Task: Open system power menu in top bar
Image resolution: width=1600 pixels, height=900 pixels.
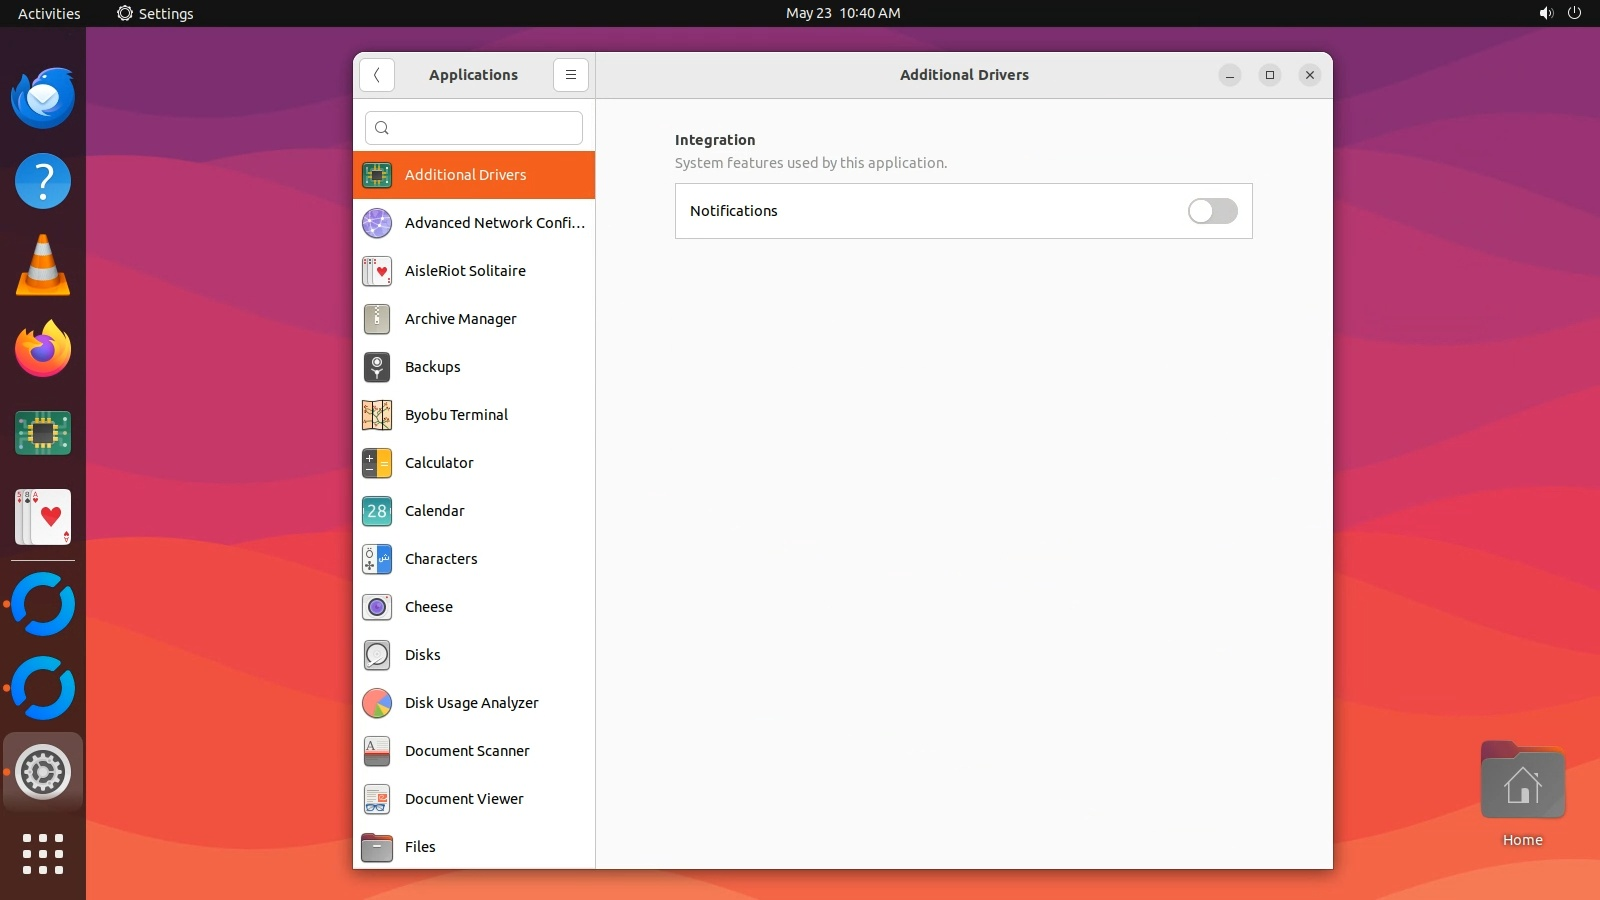Action: (x=1574, y=13)
